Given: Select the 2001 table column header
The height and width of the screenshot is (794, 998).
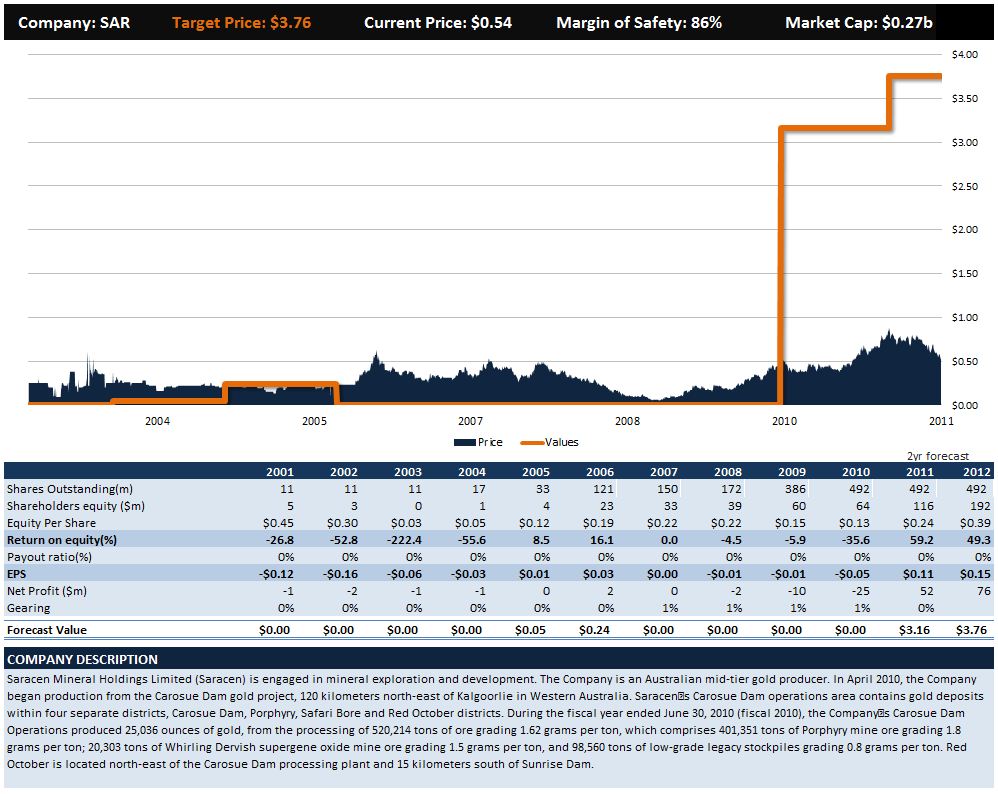Looking at the screenshot, I should point(280,472).
